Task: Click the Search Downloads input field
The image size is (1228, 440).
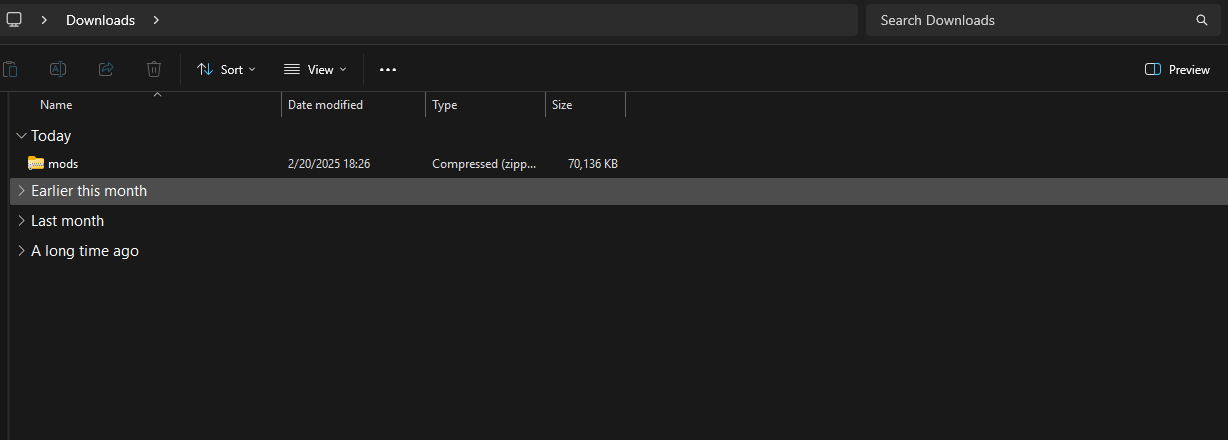Action: (x=1030, y=20)
